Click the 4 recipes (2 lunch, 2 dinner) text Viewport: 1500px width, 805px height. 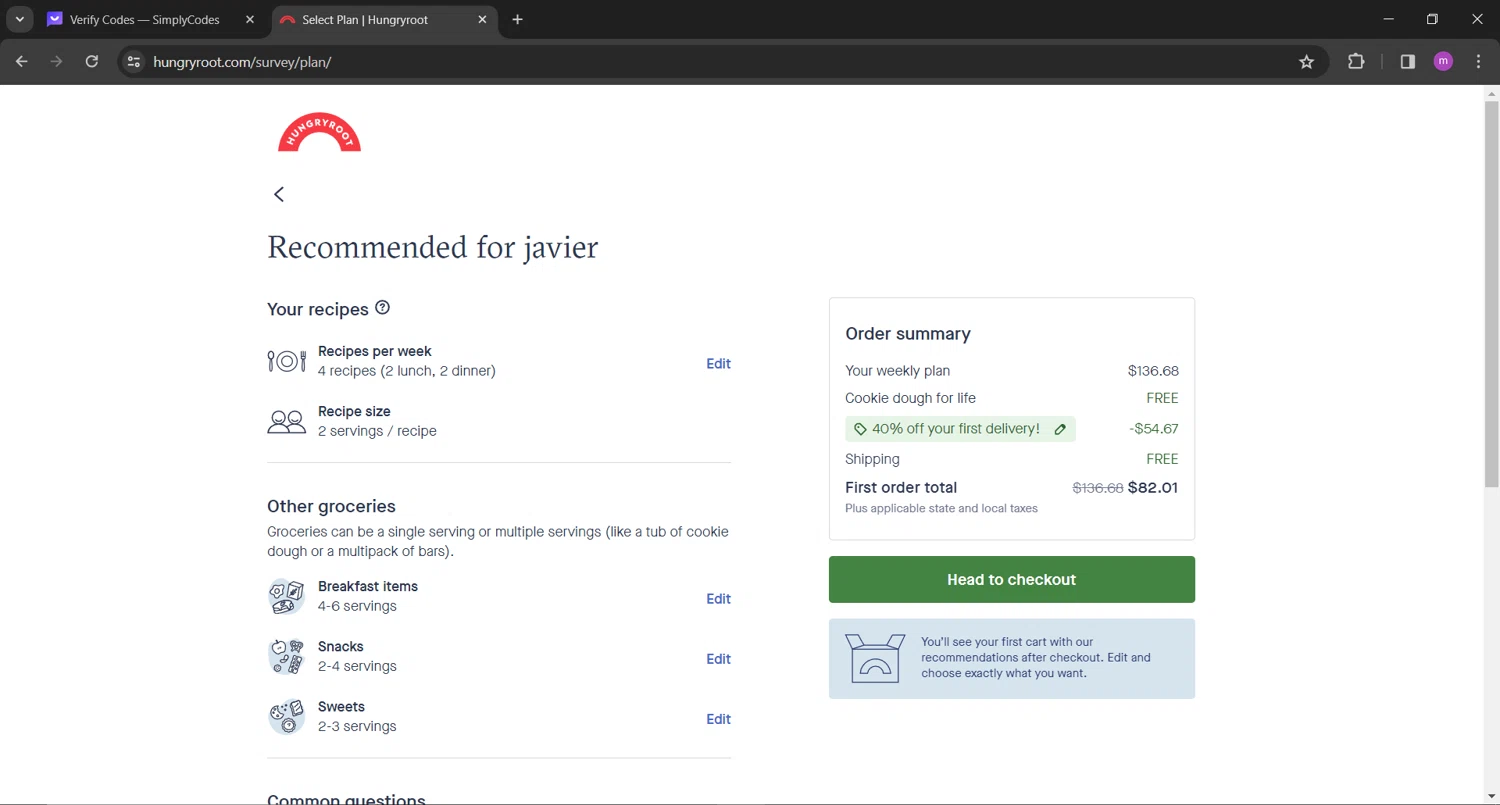coord(407,371)
